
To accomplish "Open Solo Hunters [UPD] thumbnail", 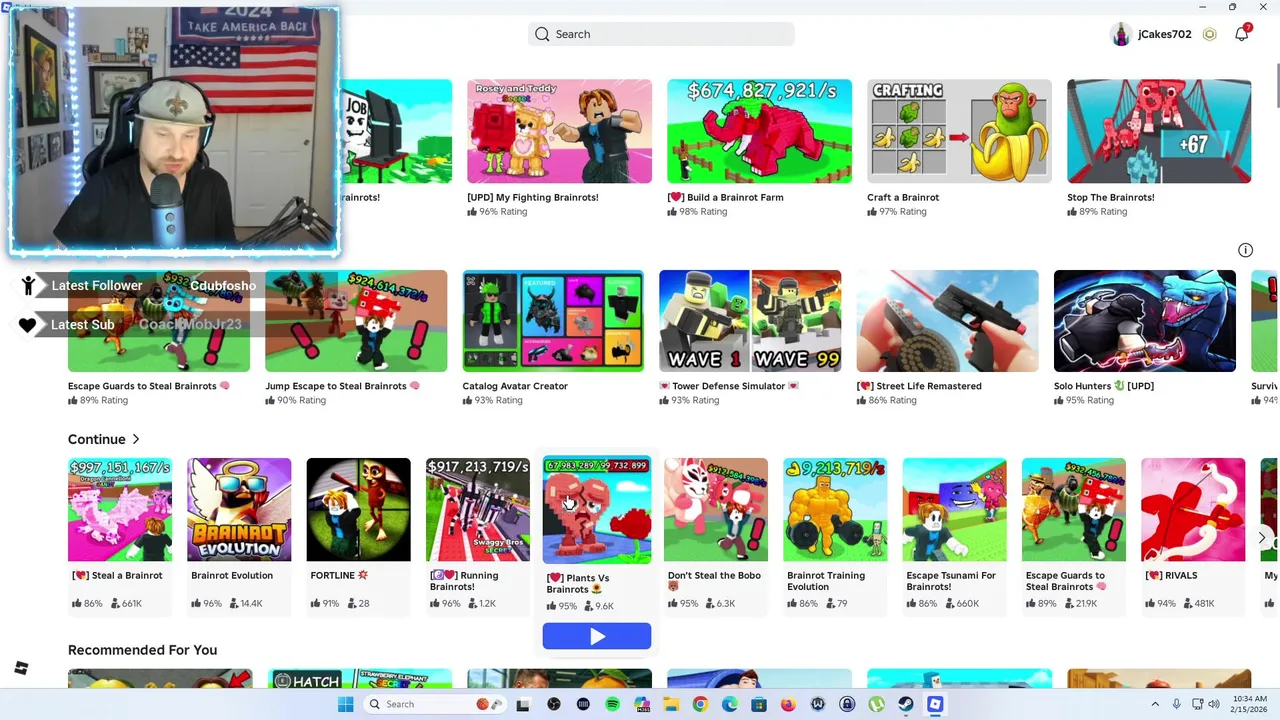I will point(1145,320).
